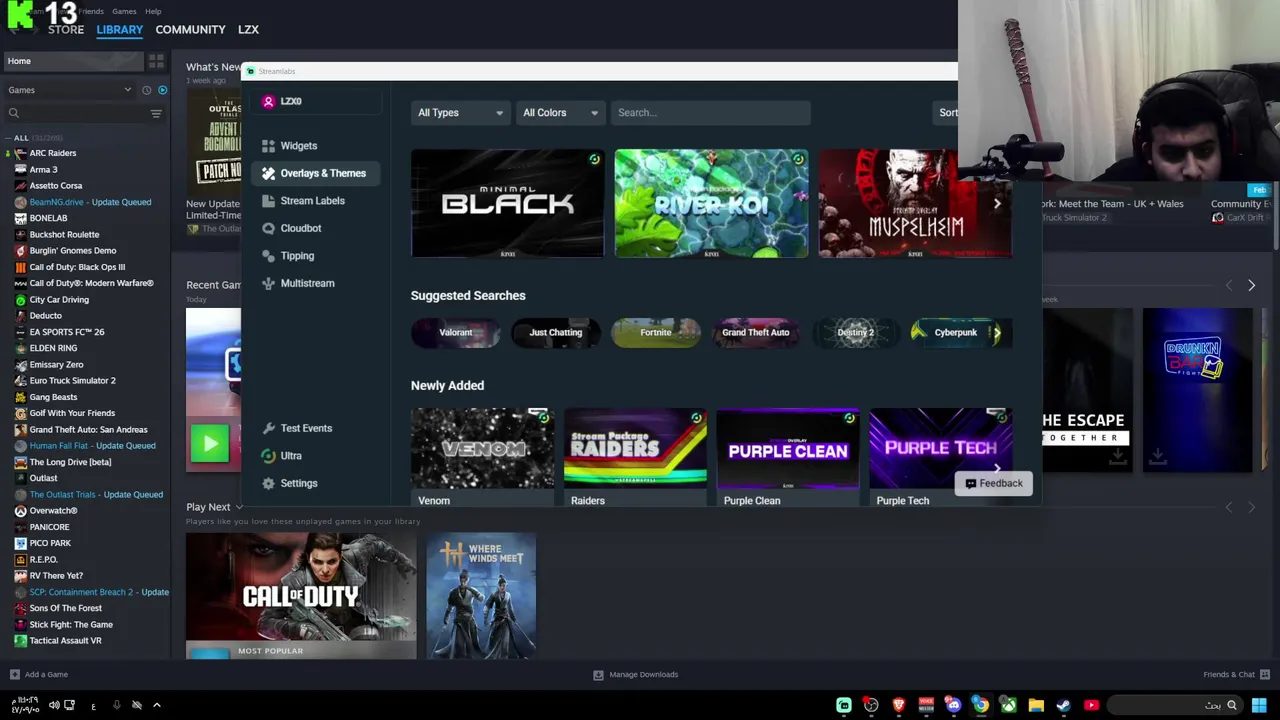Open Raiders stream package thumbnail
1280x720 pixels.
635,448
